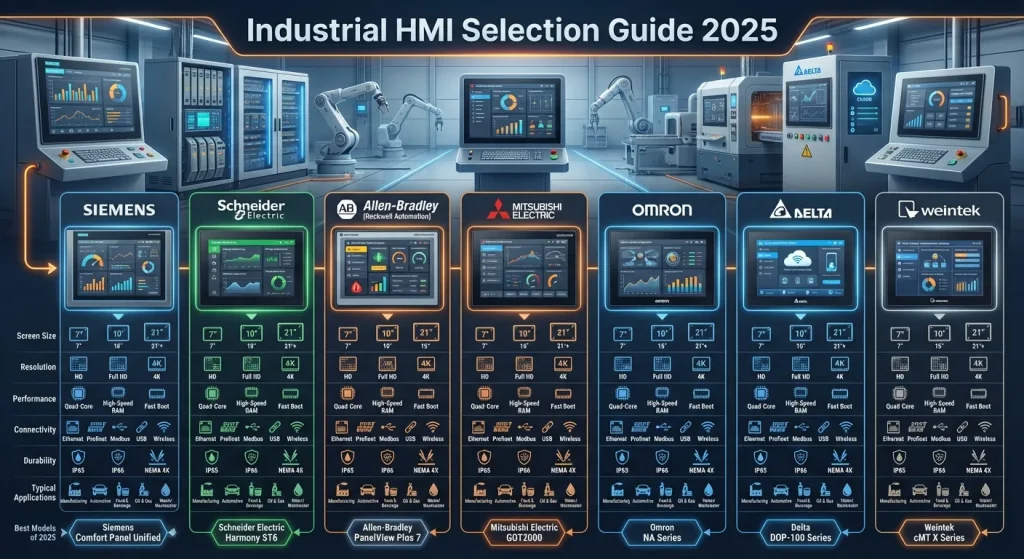Select the Siemens 21-inch screen size icon
Image resolution: width=1024 pixels, height=559 pixels.
[x=155, y=332]
